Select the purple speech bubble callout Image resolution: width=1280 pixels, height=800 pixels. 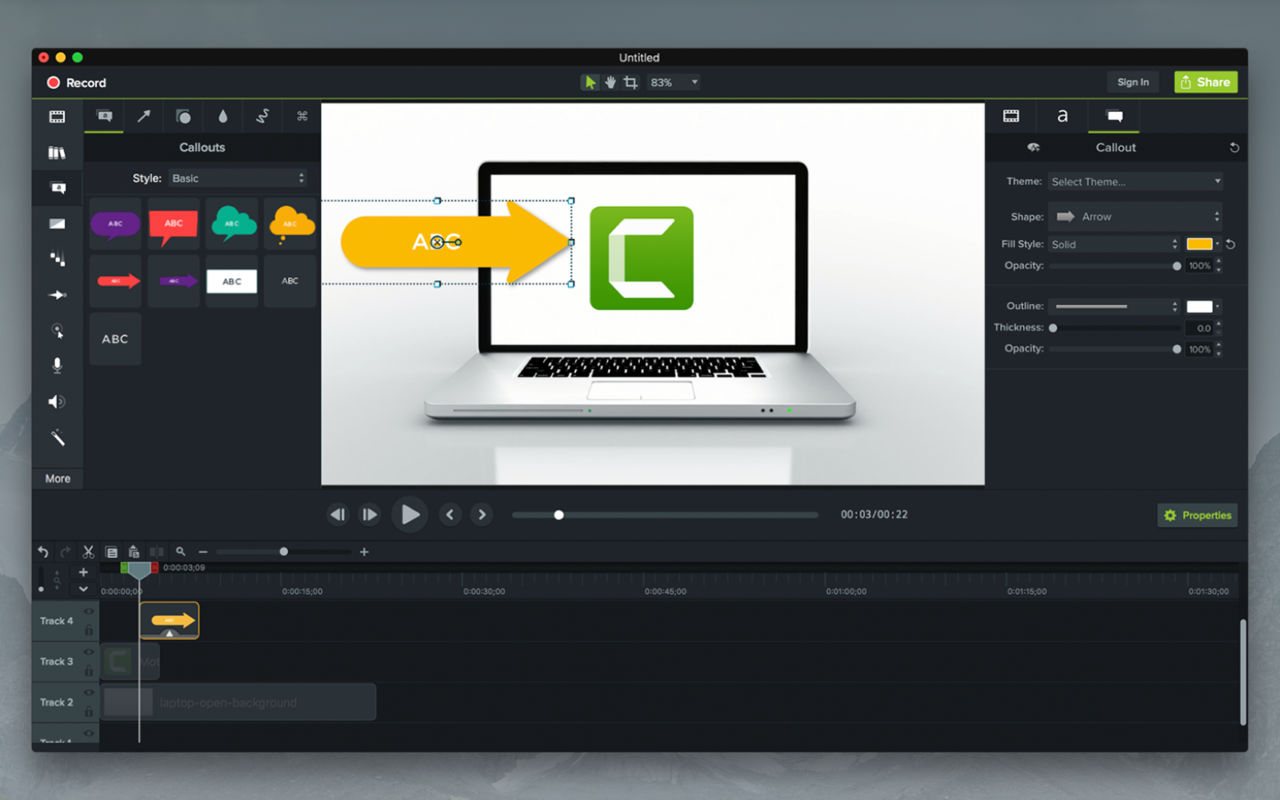tap(115, 223)
